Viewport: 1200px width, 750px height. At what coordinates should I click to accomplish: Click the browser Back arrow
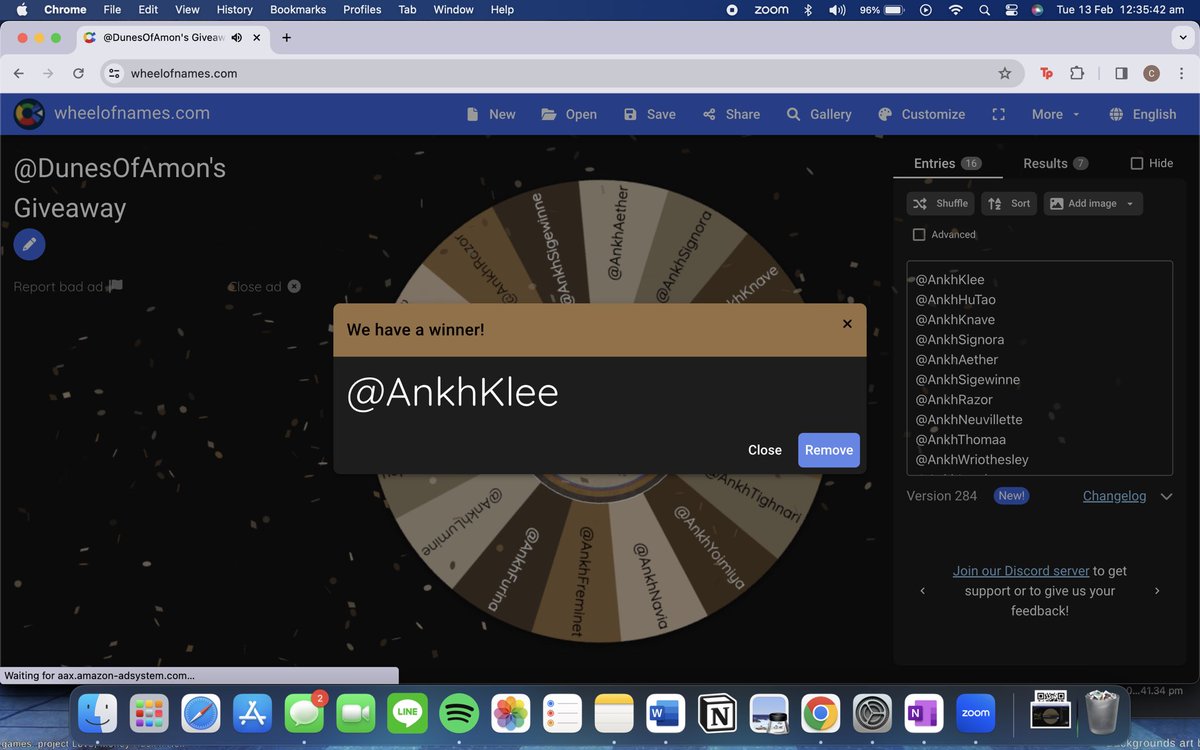[x=18, y=73]
